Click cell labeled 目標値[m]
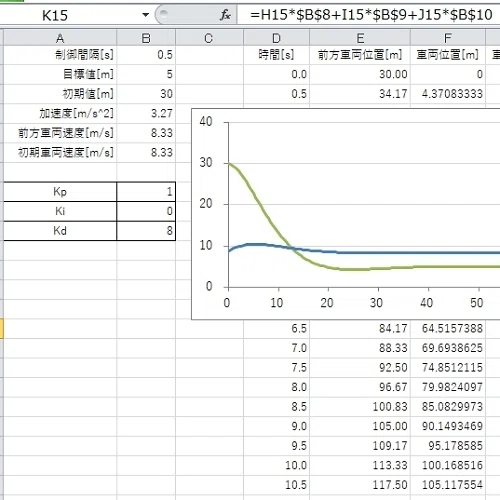The width and height of the screenshot is (500, 500). pyautogui.click(x=60, y=74)
